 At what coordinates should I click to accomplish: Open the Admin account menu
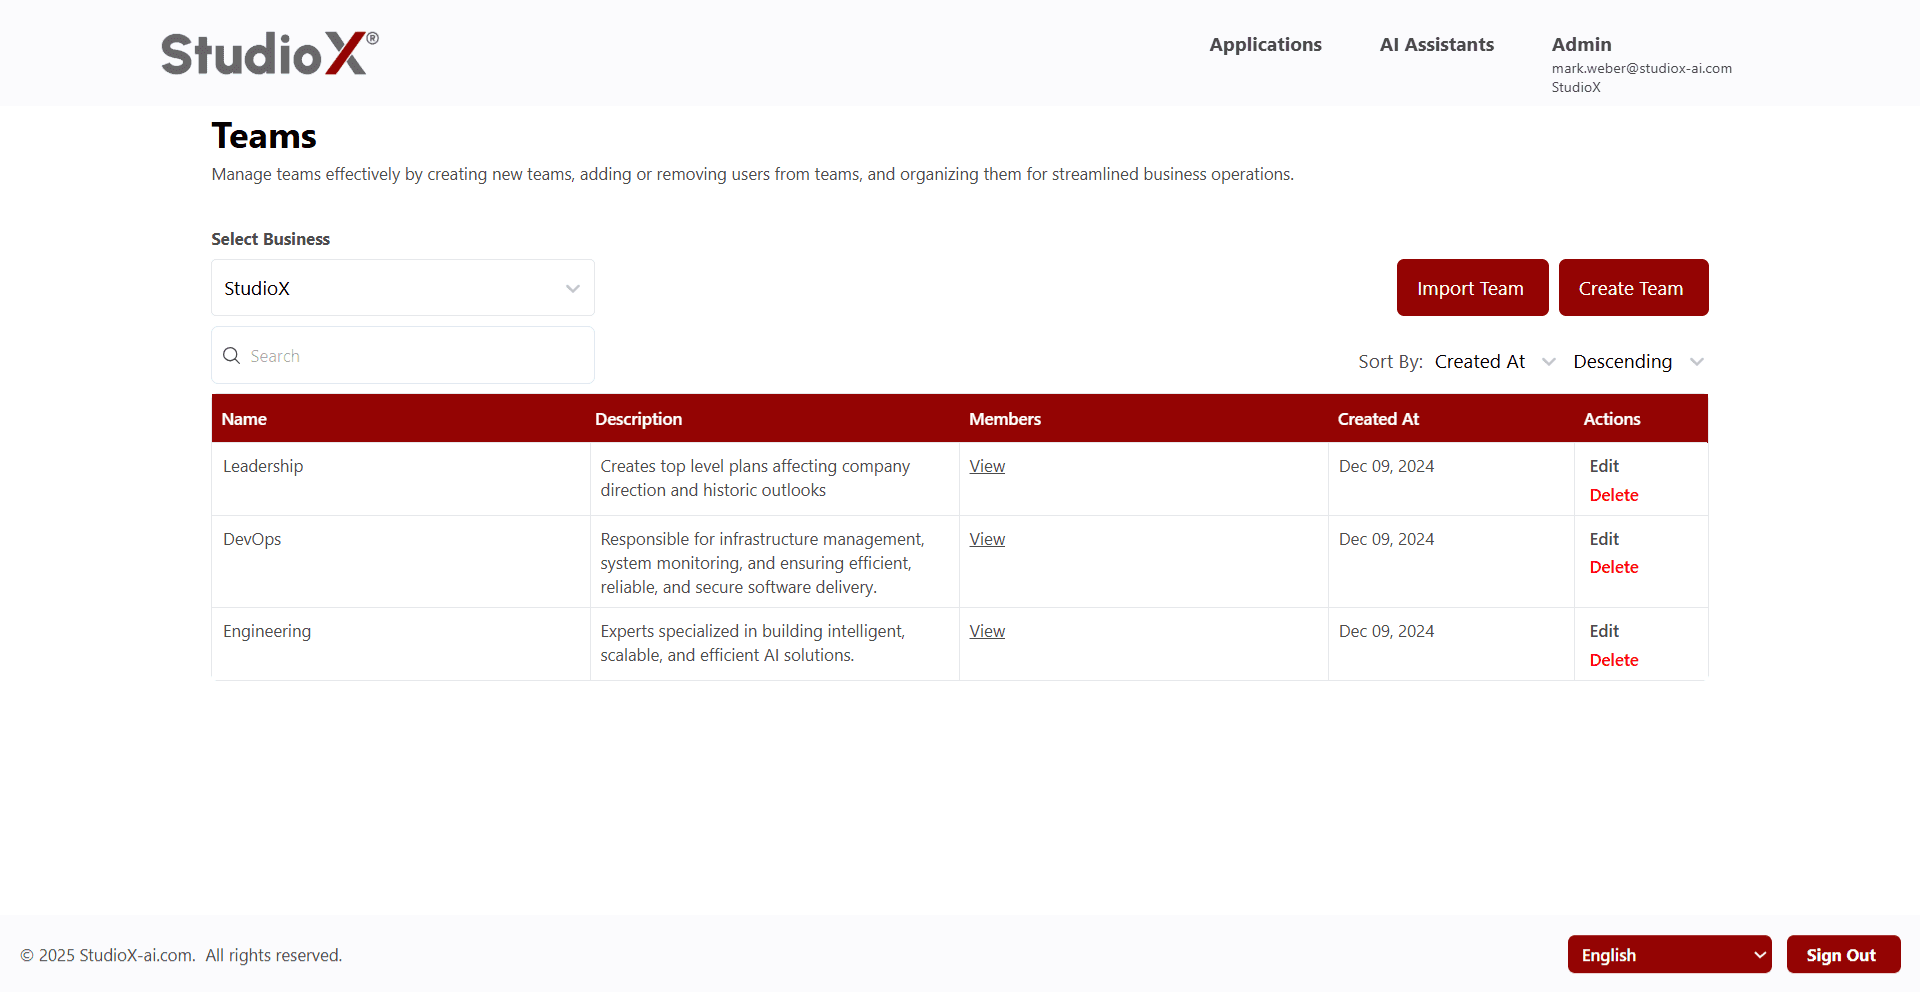click(1581, 45)
